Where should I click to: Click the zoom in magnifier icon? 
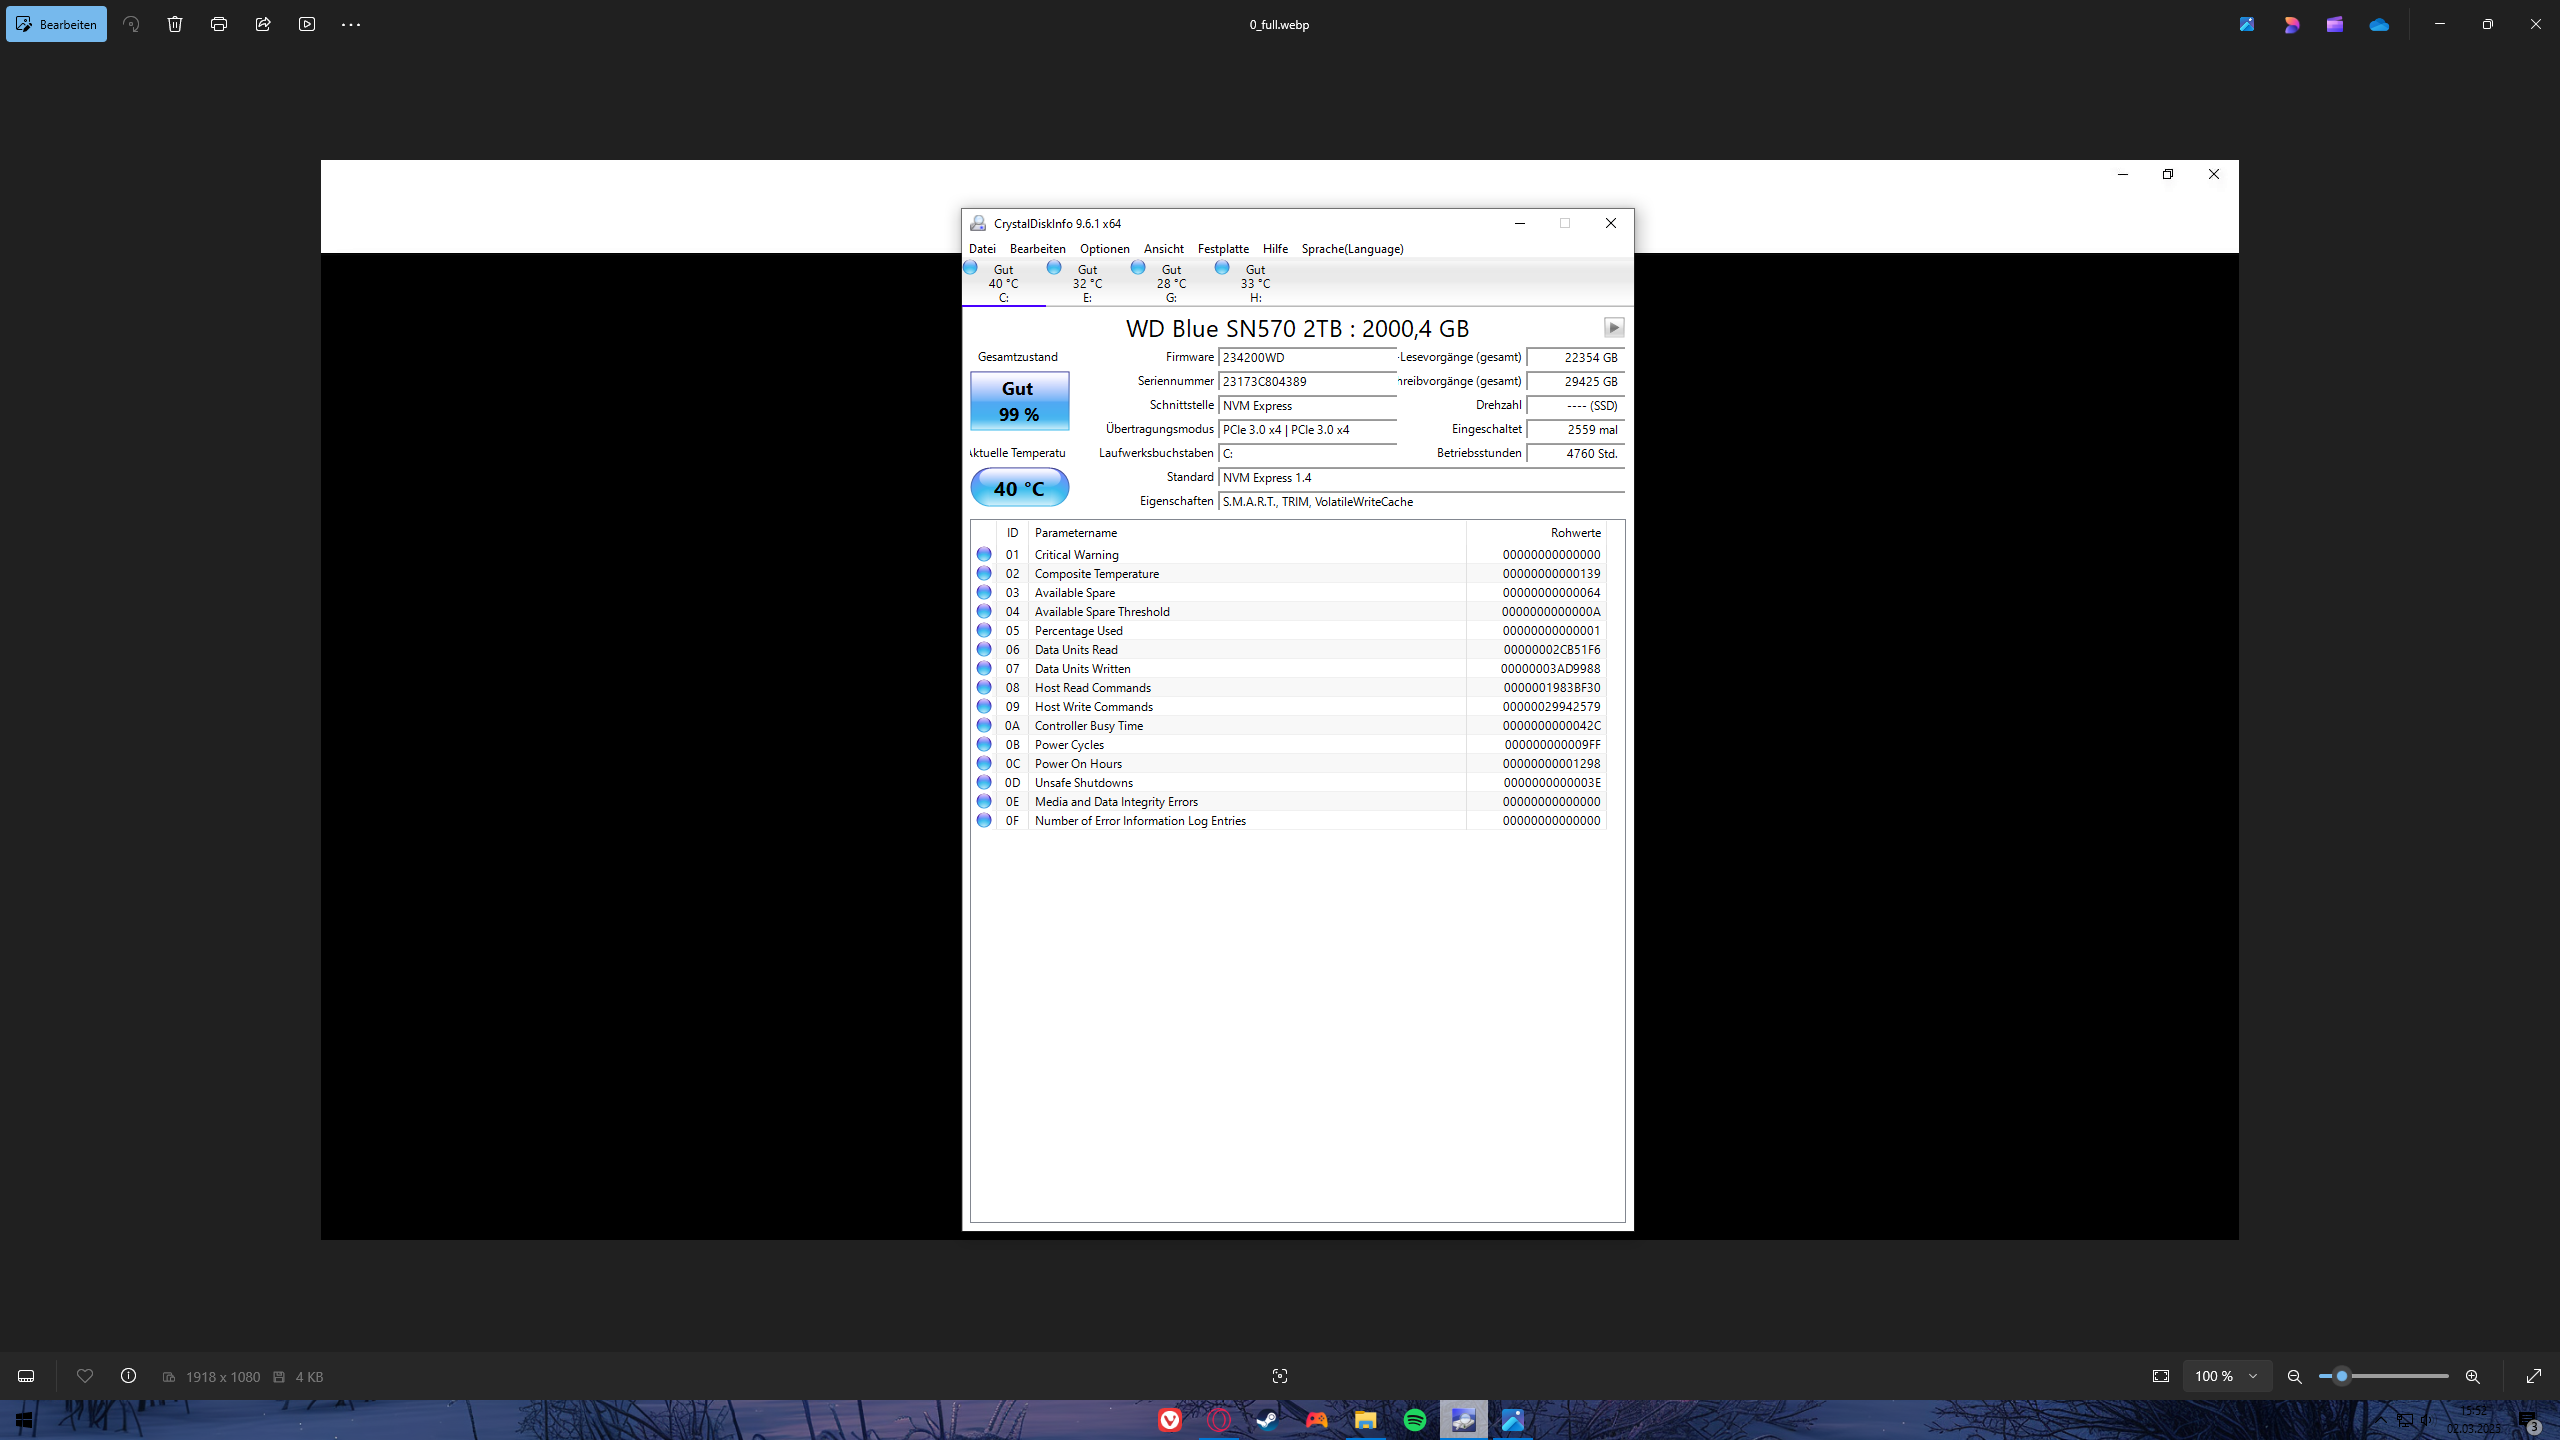(x=2472, y=1376)
